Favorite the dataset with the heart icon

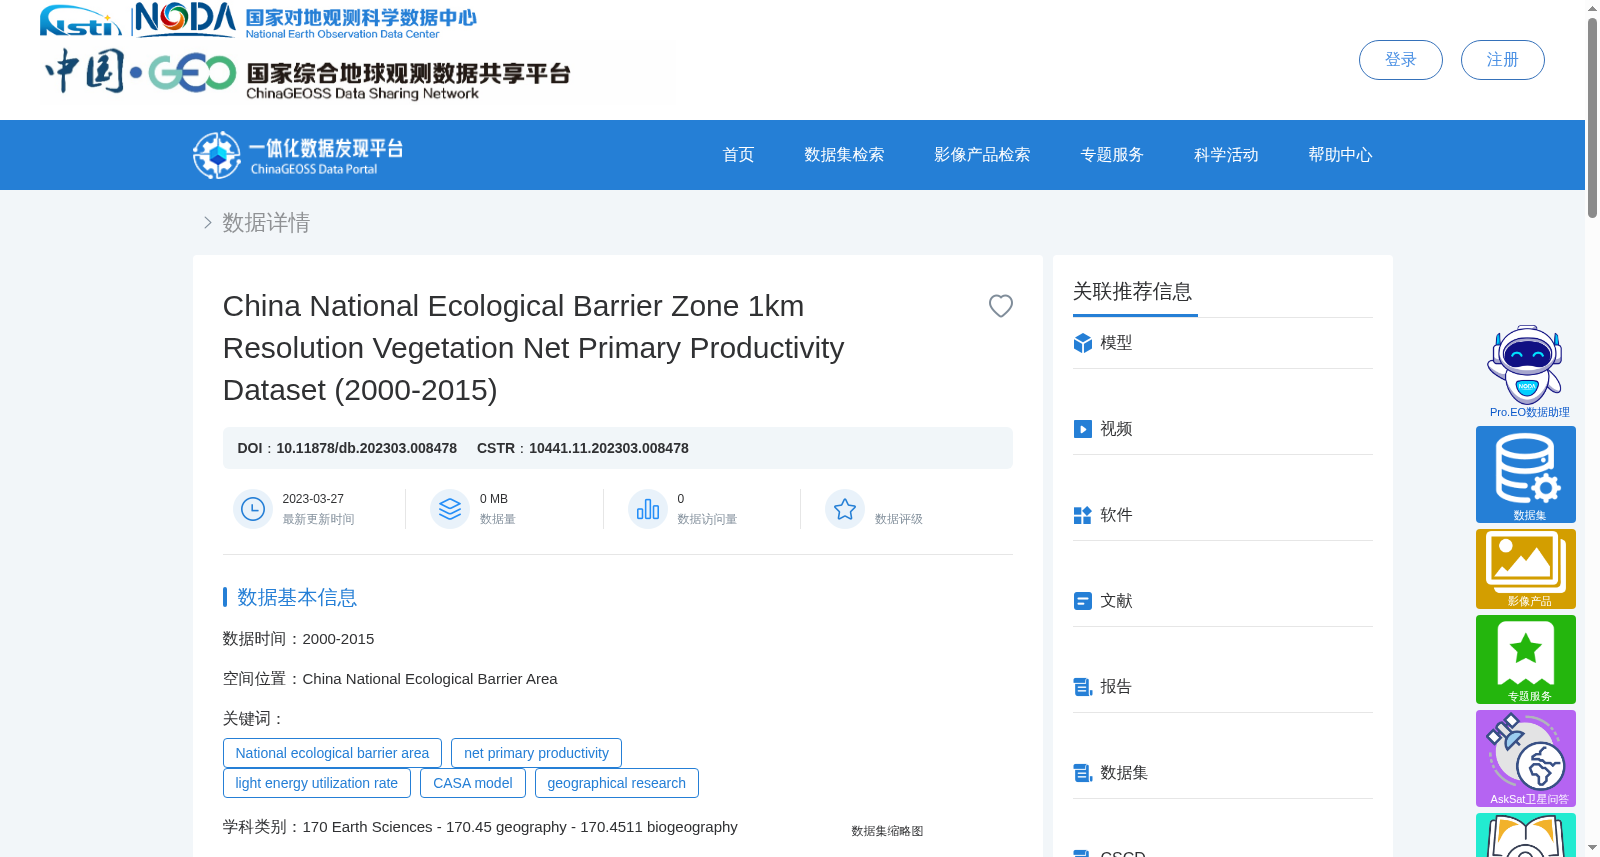tap(1001, 306)
